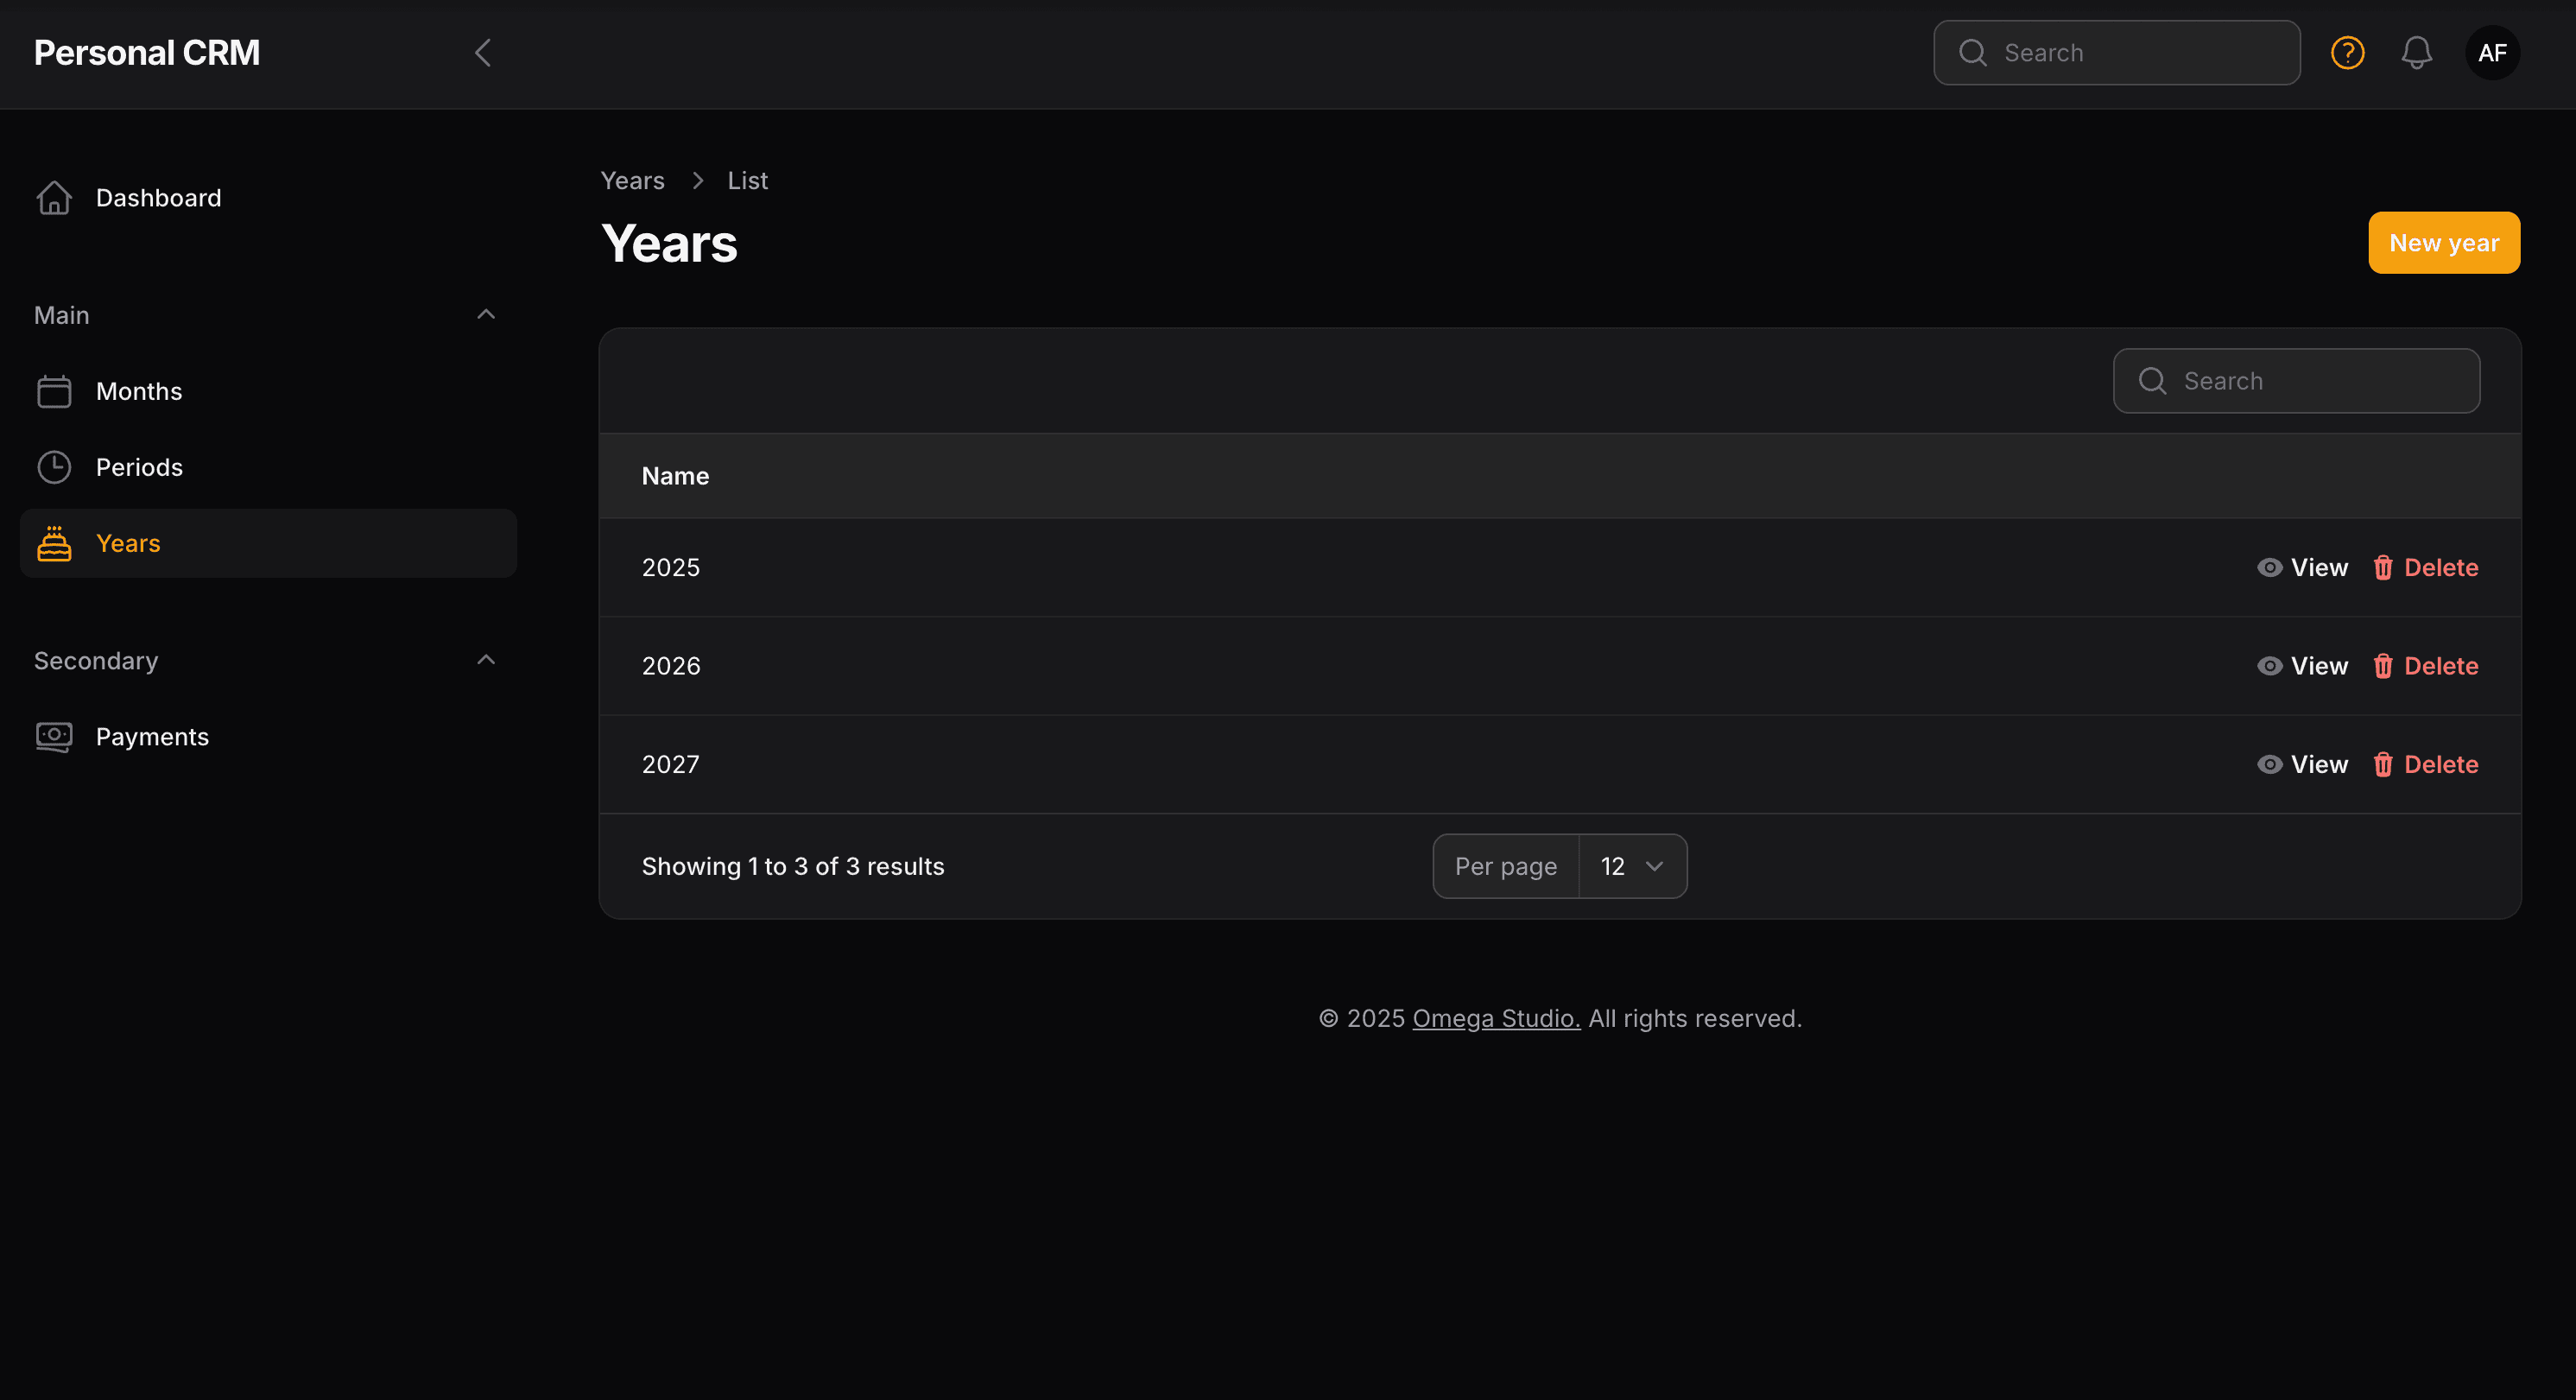
Task: Click the help question mark icon
Action: [x=2347, y=53]
